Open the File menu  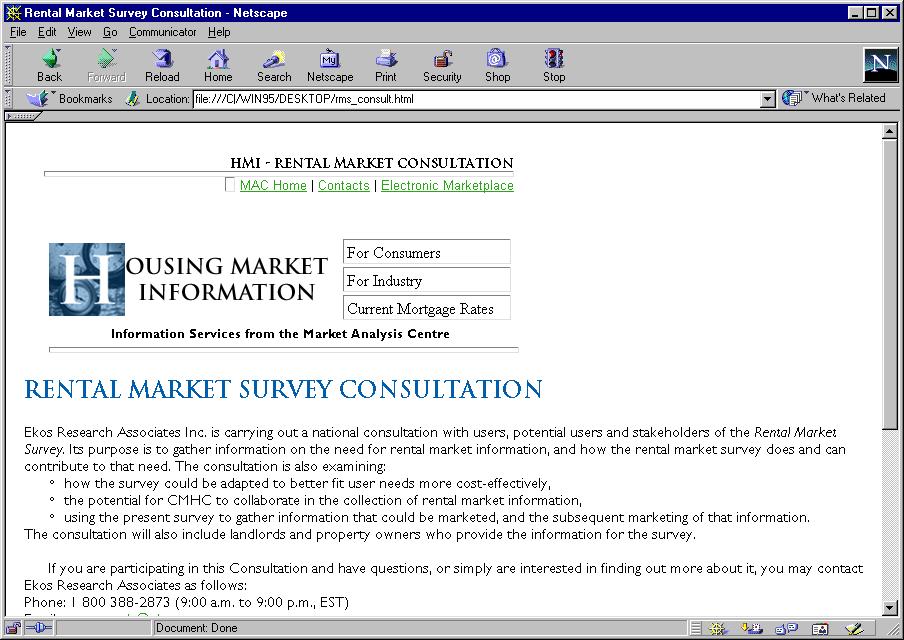coord(18,32)
